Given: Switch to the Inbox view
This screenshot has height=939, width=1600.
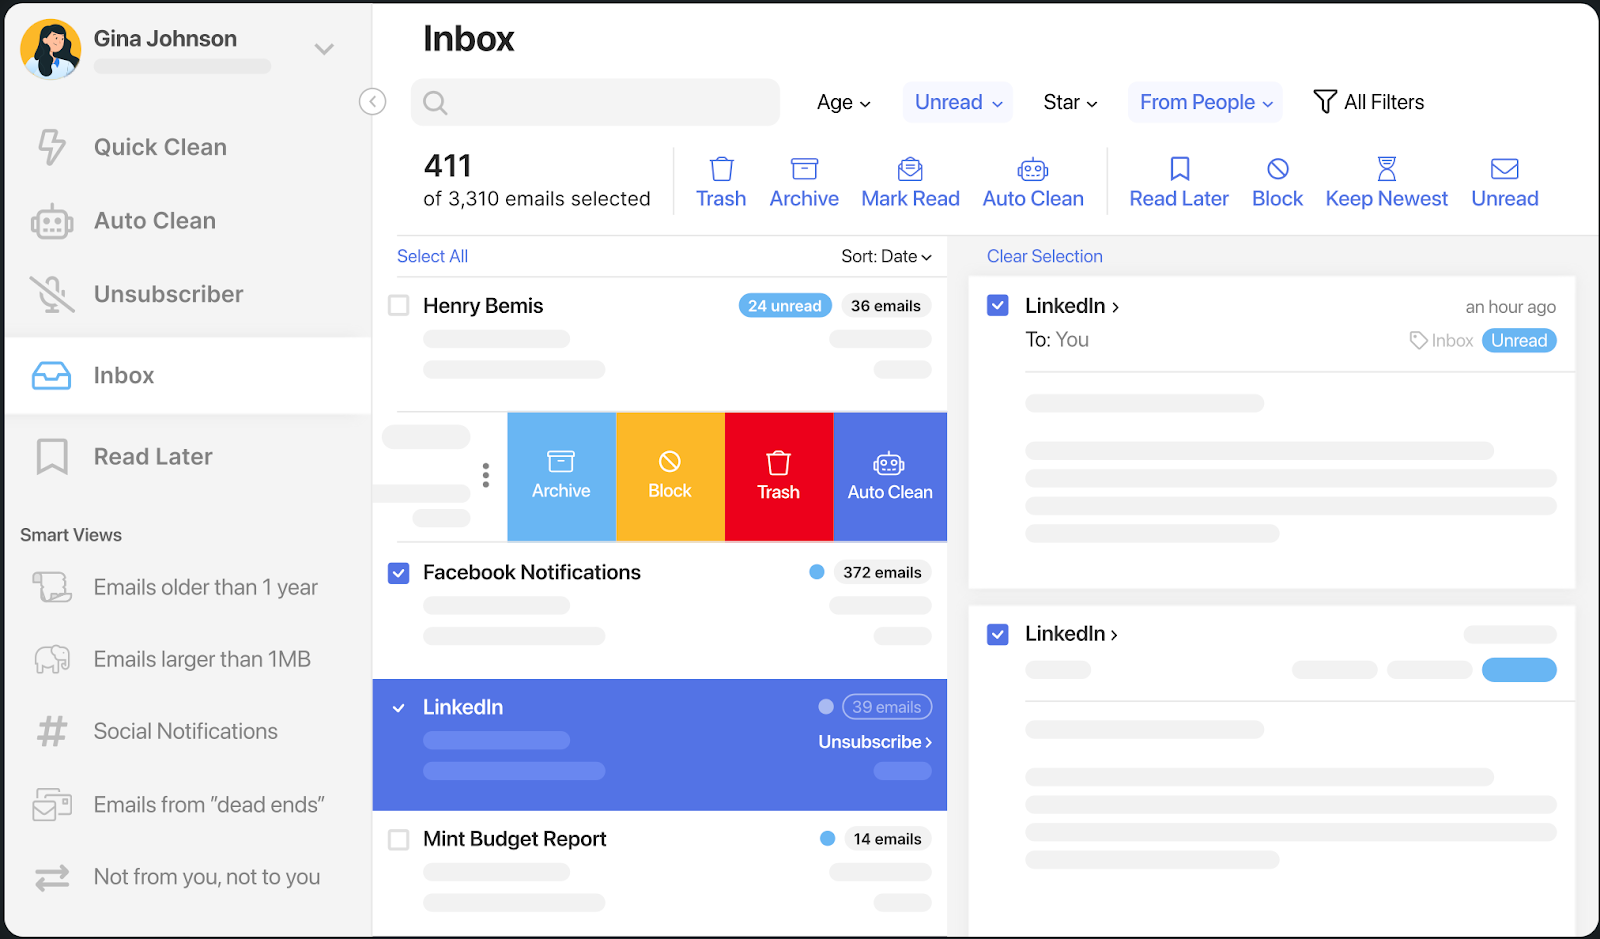Looking at the screenshot, I should point(123,375).
